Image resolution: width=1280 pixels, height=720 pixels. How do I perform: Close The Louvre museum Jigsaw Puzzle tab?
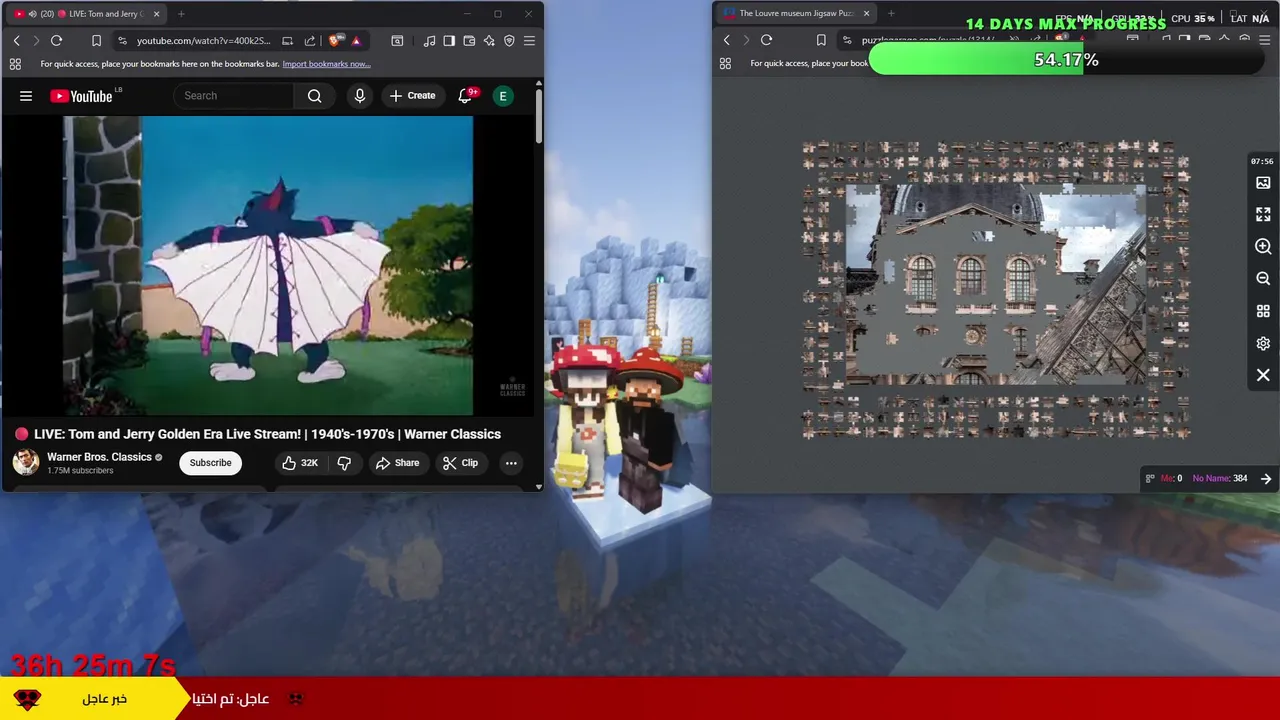click(866, 14)
